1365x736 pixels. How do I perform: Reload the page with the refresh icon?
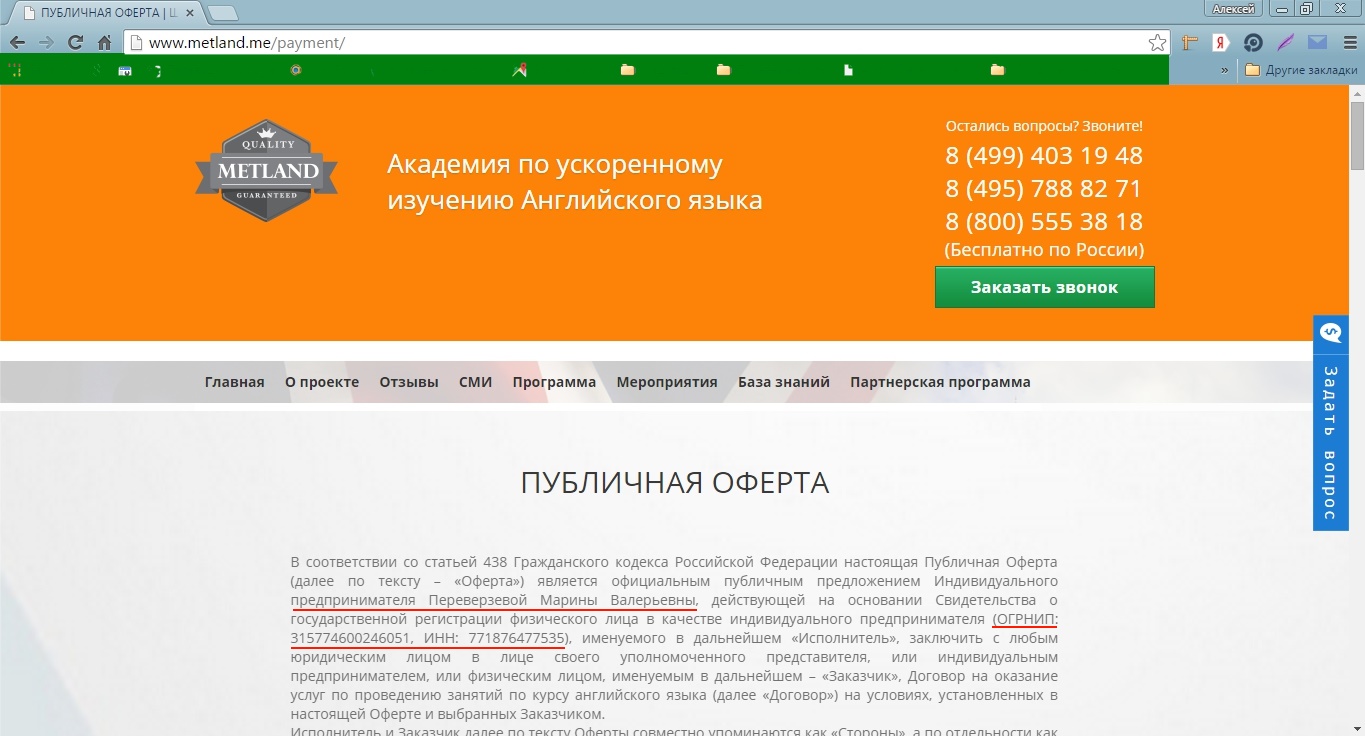click(75, 43)
